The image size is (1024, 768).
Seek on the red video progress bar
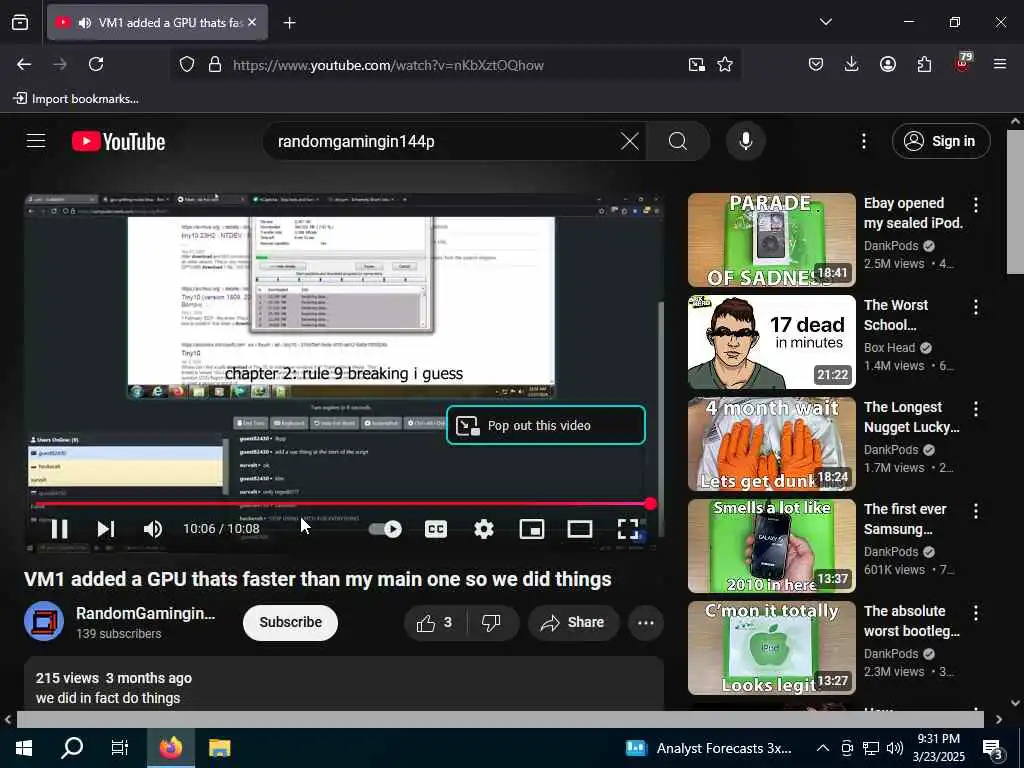coord(343,504)
